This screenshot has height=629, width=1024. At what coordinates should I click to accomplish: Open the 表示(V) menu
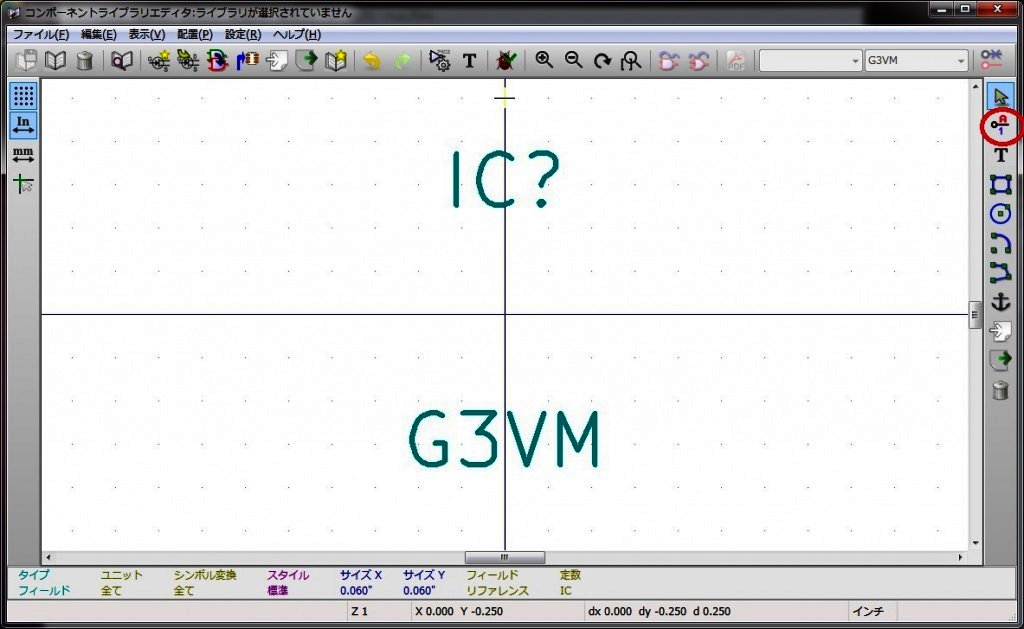[x=146, y=35]
